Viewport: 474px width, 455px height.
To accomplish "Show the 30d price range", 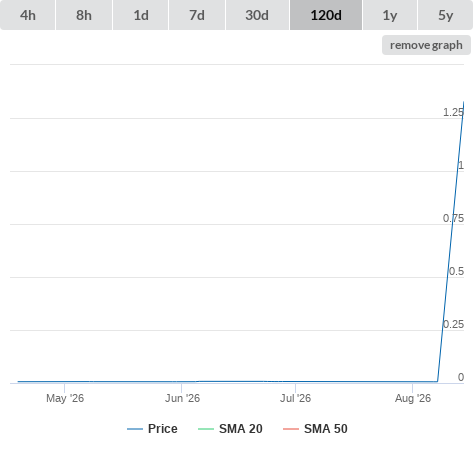I will (x=257, y=15).
